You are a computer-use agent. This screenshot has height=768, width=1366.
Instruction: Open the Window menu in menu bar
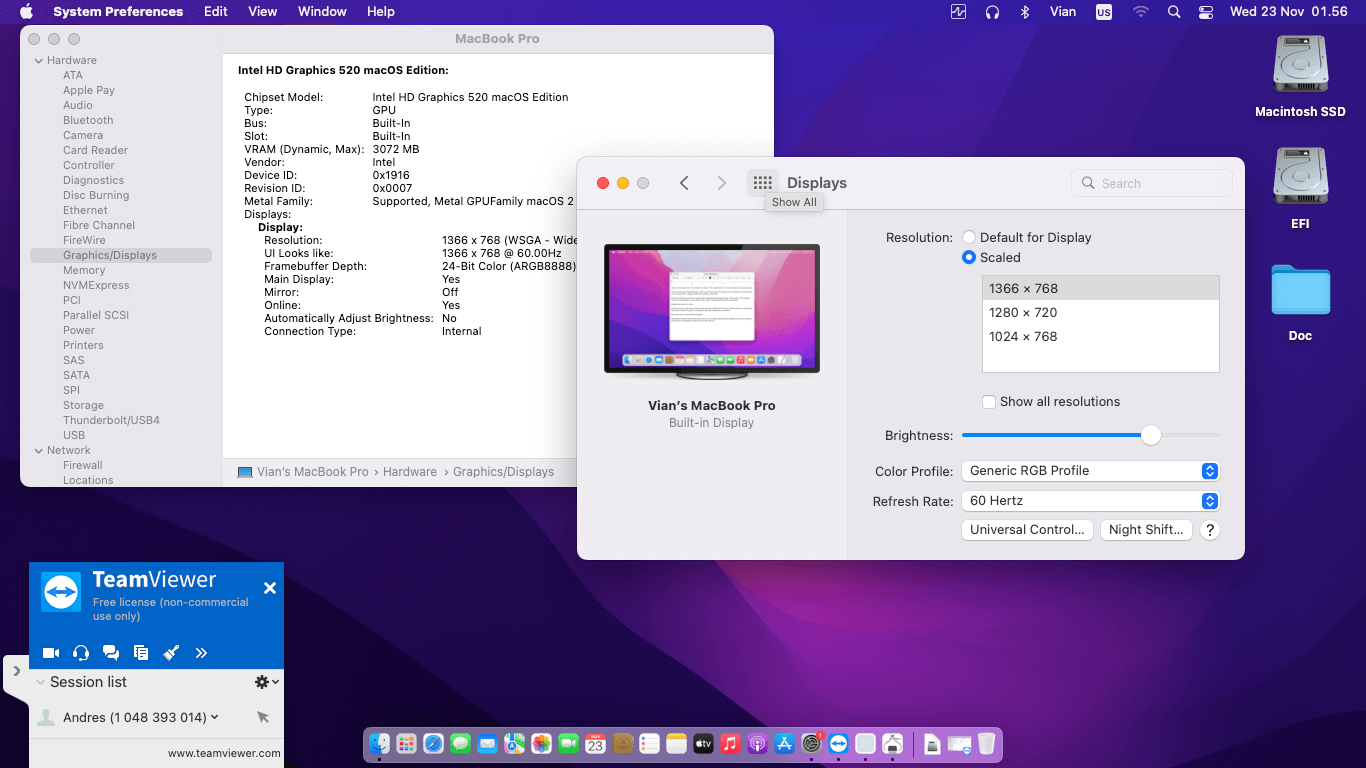tap(322, 12)
